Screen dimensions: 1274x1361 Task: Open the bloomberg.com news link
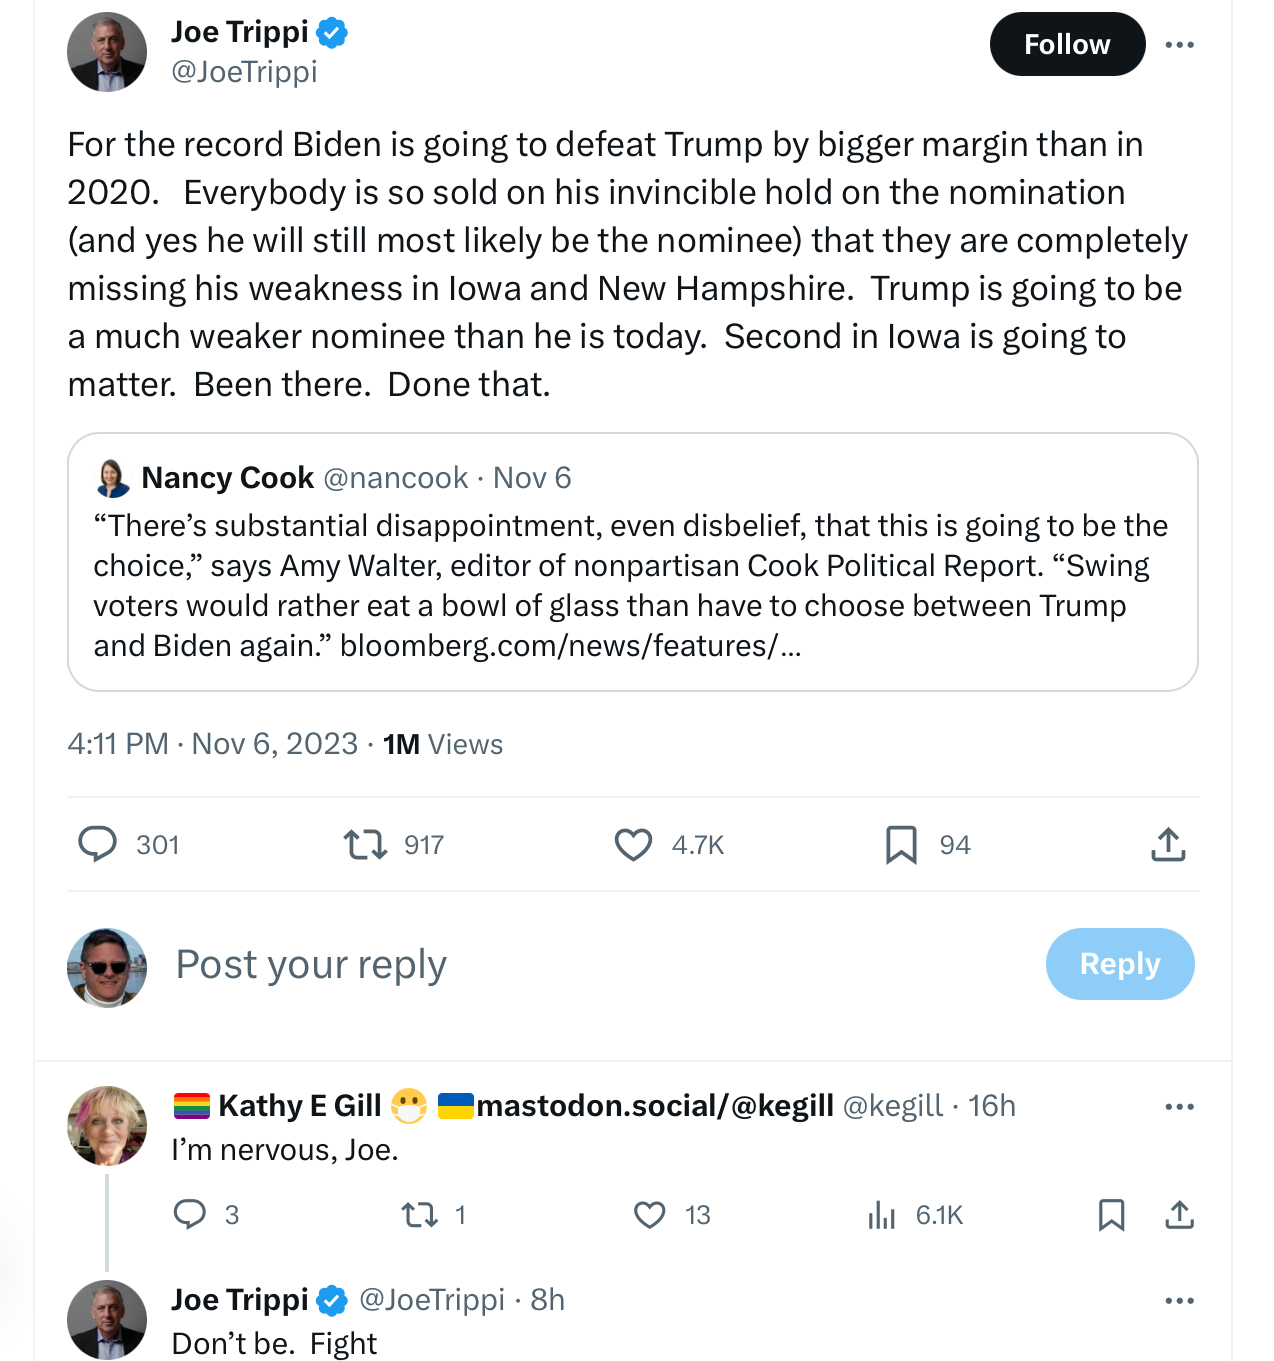[x=570, y=646]
